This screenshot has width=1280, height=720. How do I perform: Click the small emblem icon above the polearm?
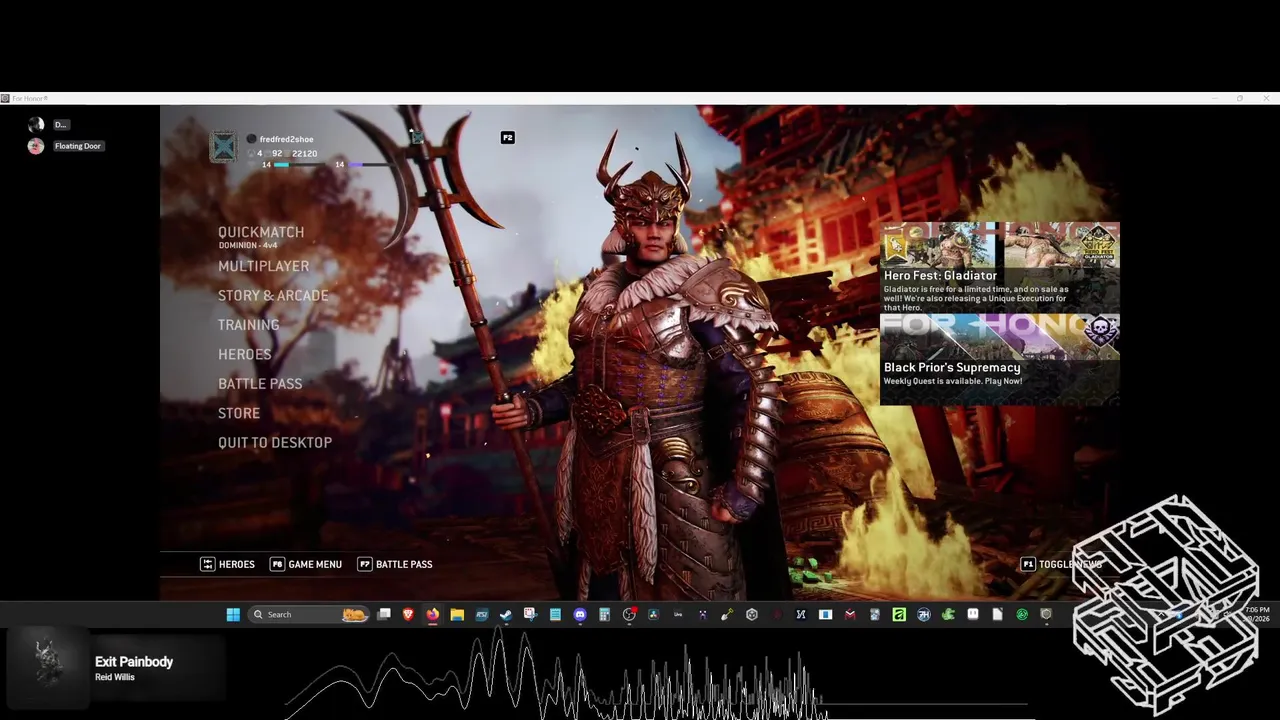pos(417,137)
